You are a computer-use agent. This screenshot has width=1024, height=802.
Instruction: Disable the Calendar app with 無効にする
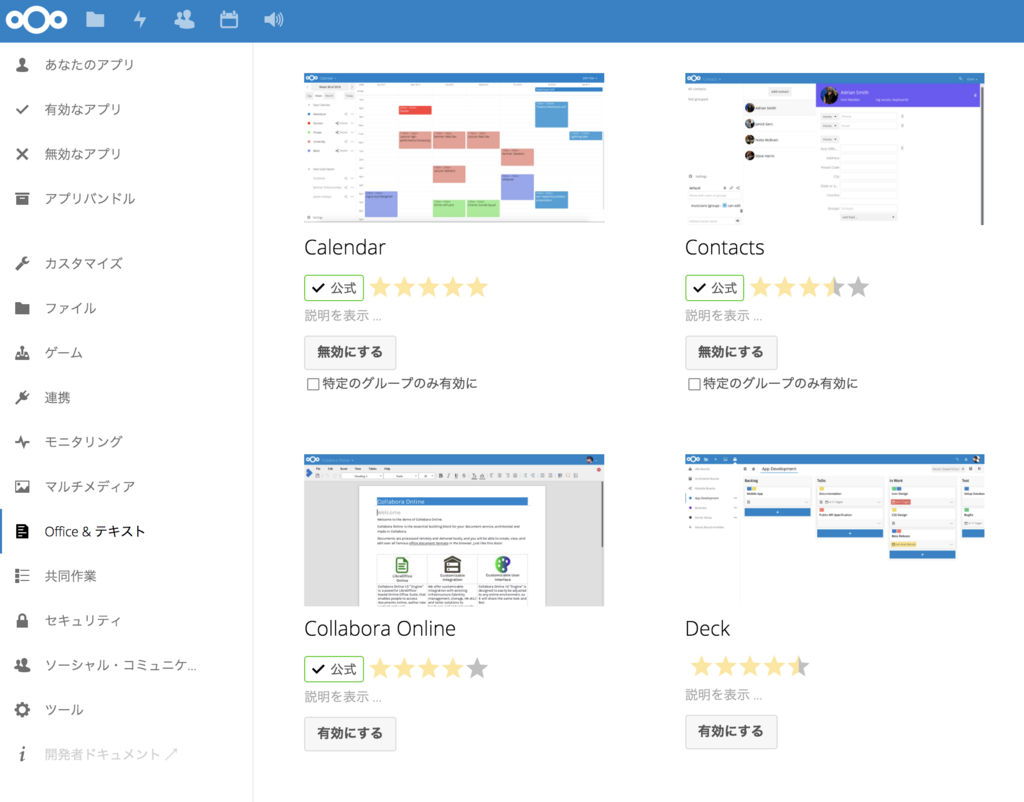tap(350, 353)
